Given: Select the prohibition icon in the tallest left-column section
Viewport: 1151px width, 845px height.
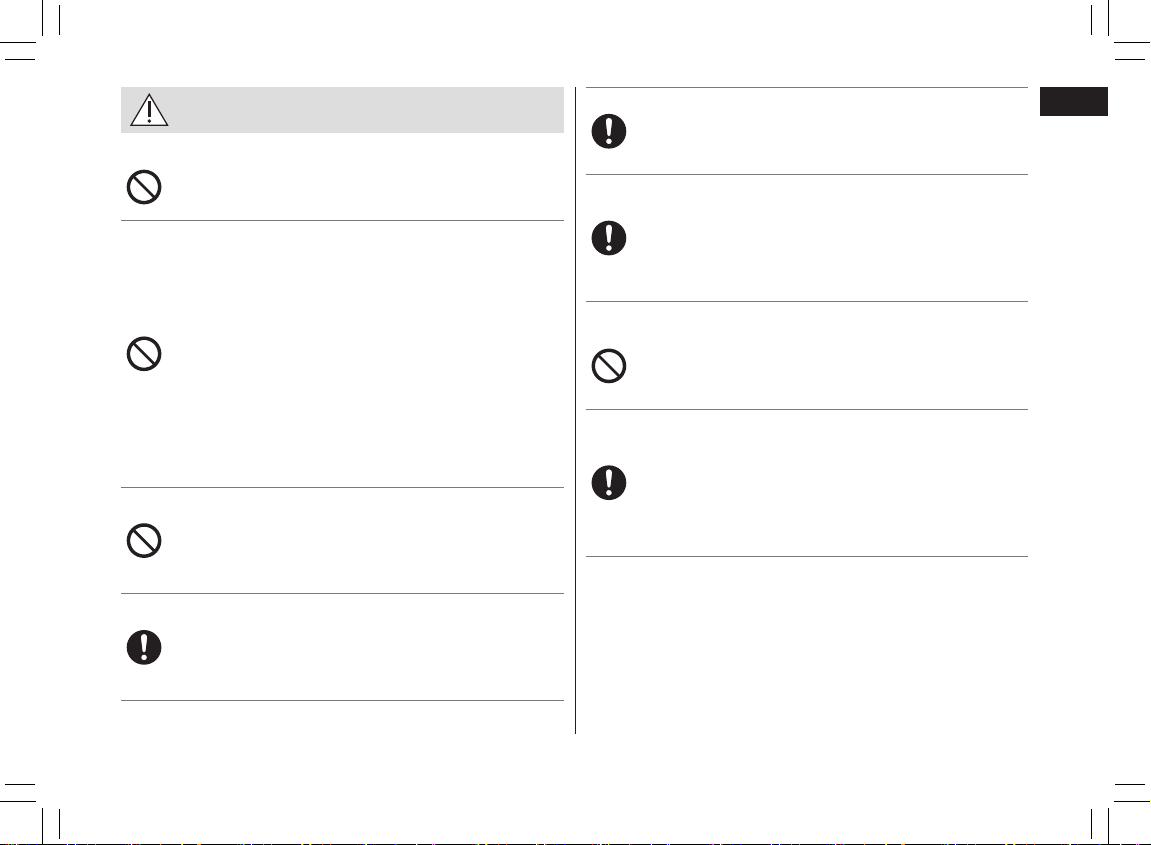Looking at the screenshot, I should [144, 354].
